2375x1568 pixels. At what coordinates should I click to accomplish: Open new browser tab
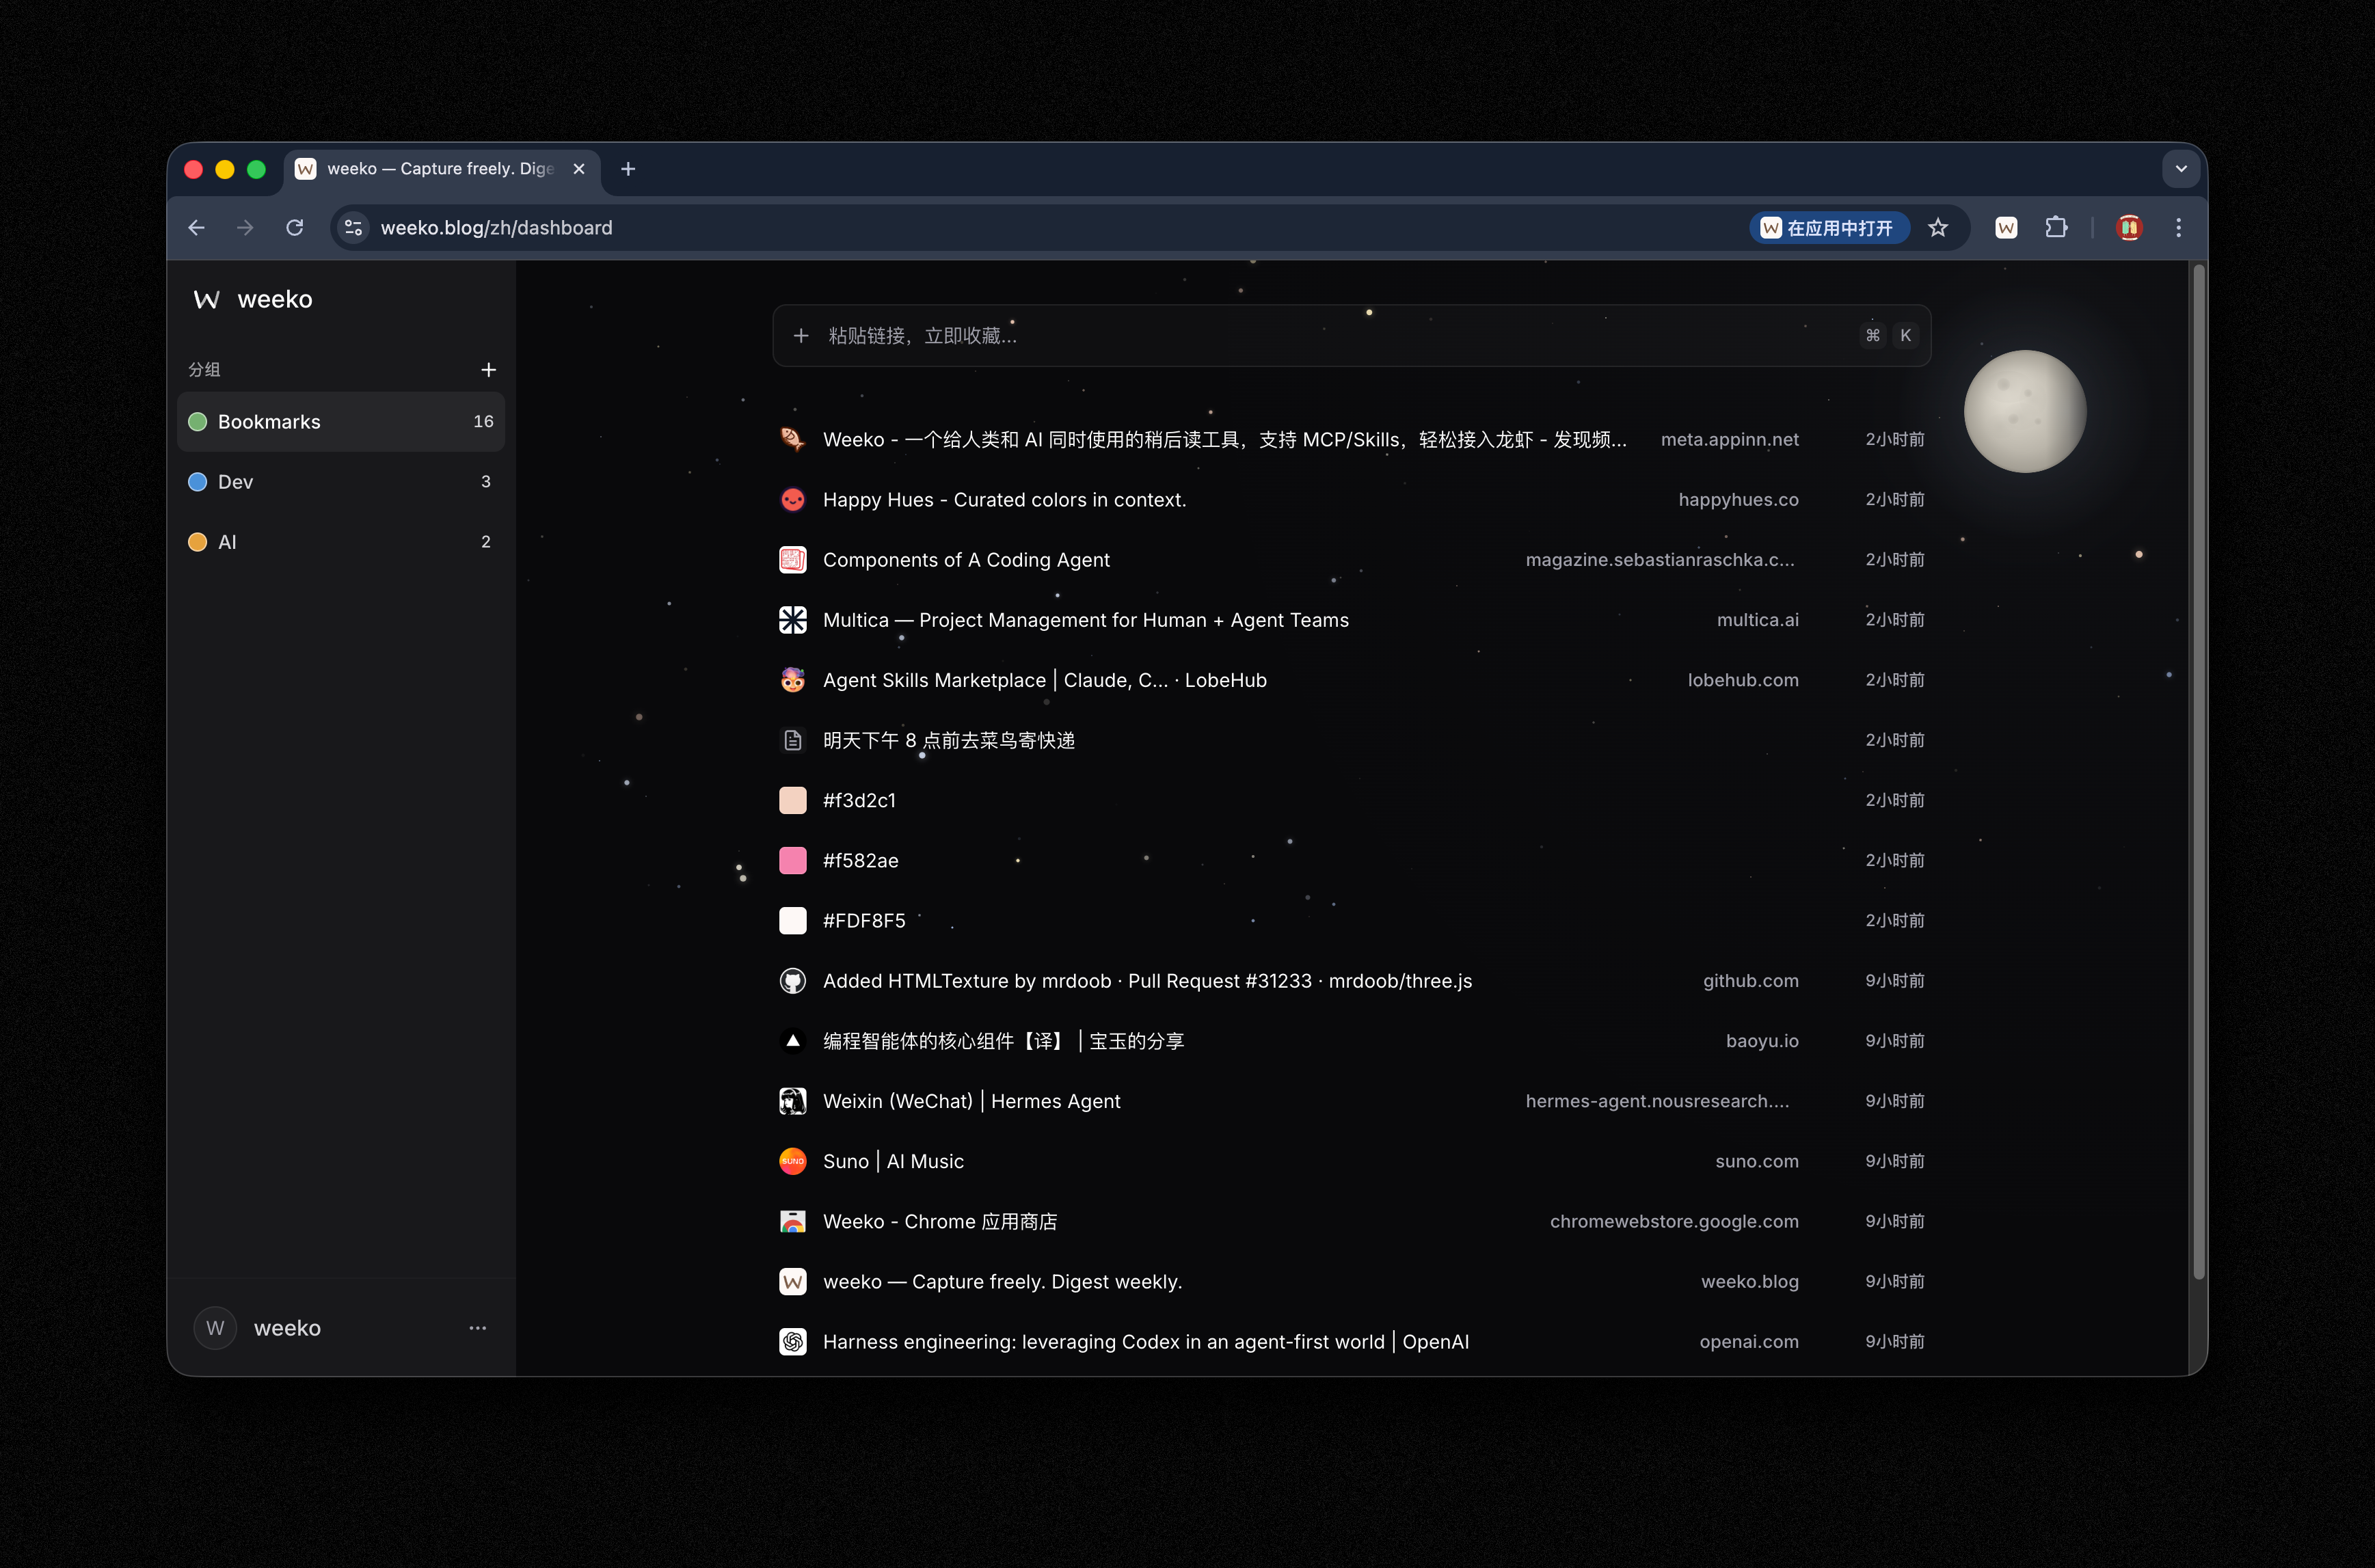[x=628, y=169]
